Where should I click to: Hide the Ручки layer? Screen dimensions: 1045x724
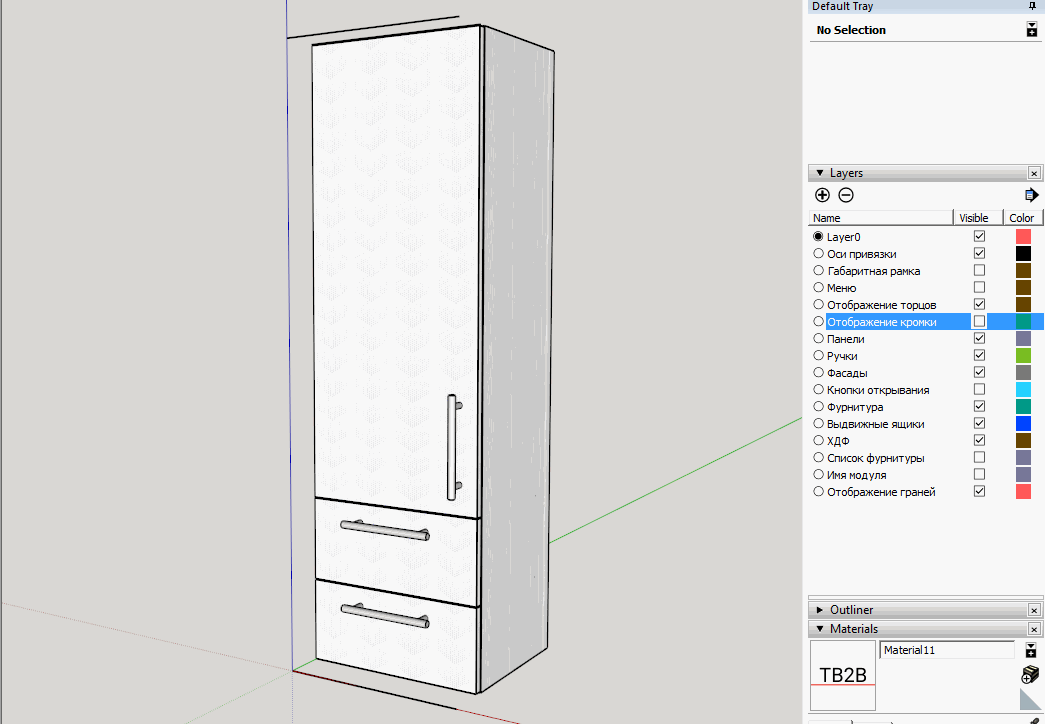(979, 356)
